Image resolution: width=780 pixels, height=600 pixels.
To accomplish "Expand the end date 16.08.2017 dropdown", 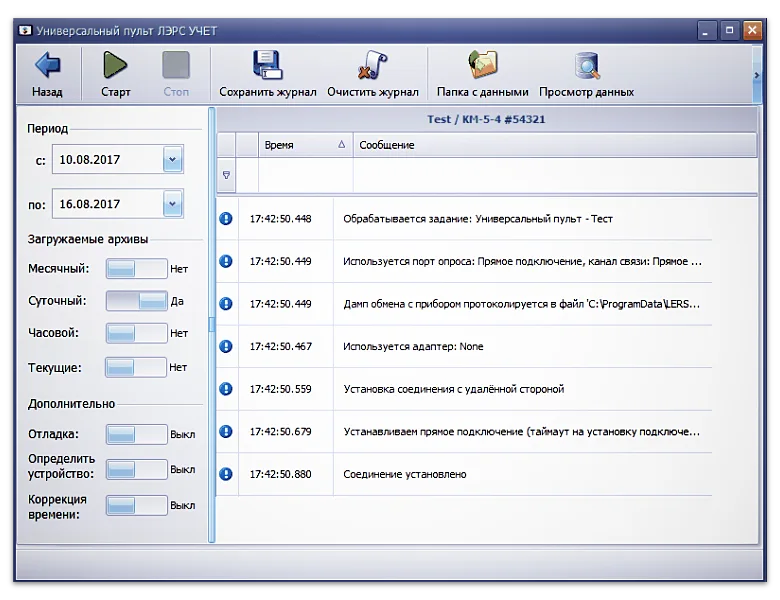I will point(173,204).
